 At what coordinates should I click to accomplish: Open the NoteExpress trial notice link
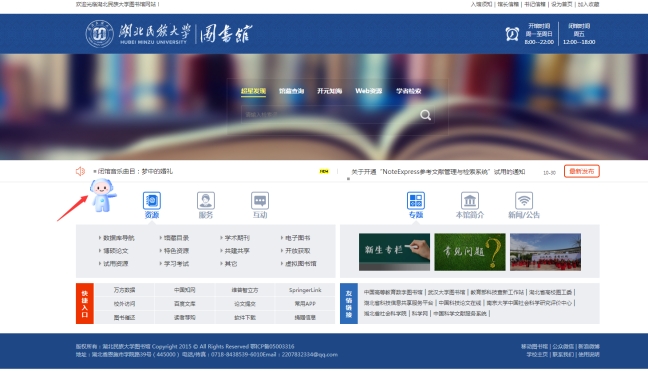(x=438, y=172)
